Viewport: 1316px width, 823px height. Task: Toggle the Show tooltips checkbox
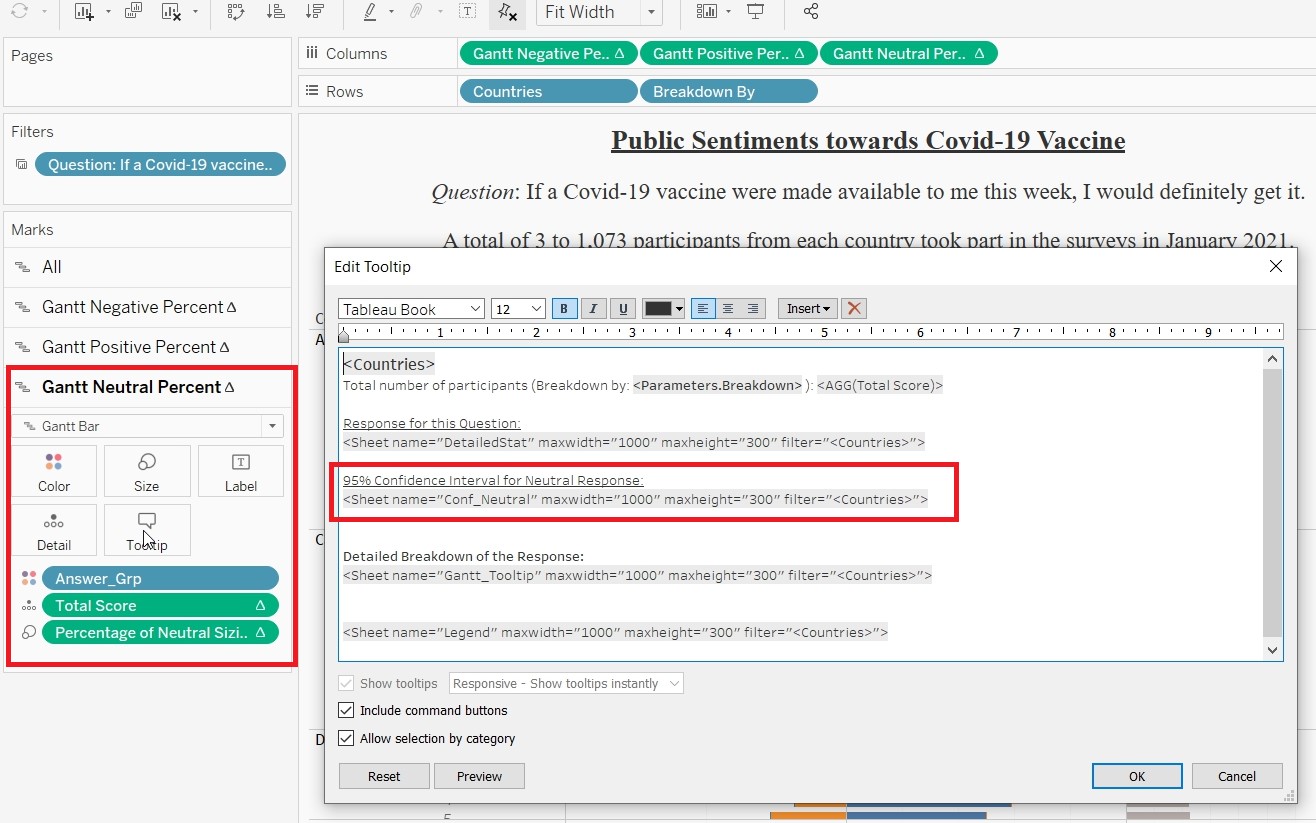346,684
